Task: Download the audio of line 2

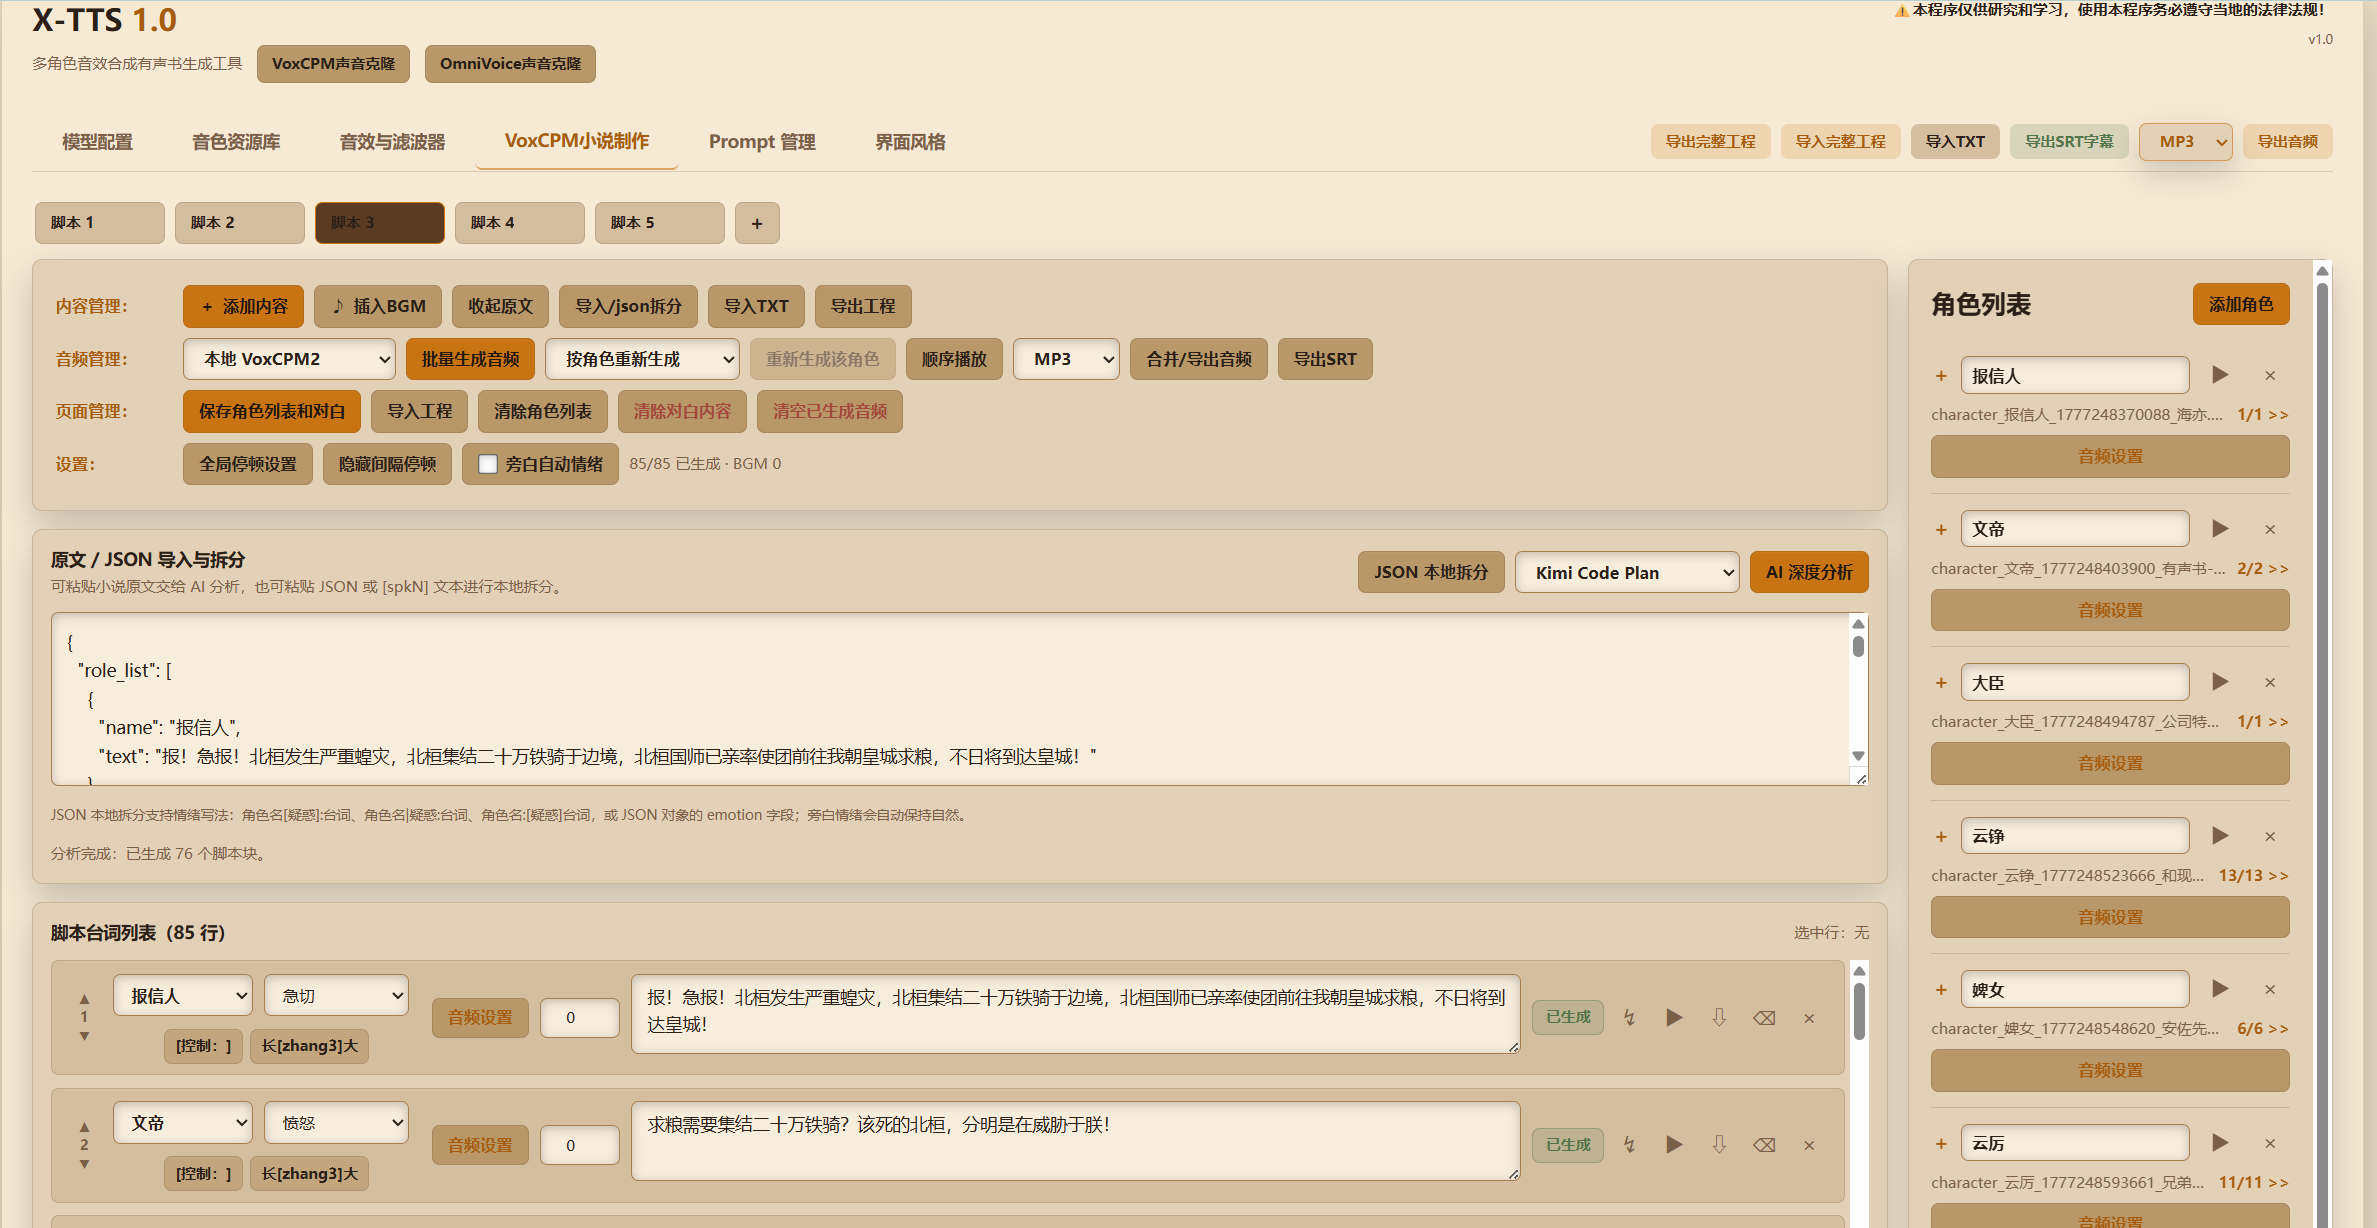Action: tap(1720, 1145)
